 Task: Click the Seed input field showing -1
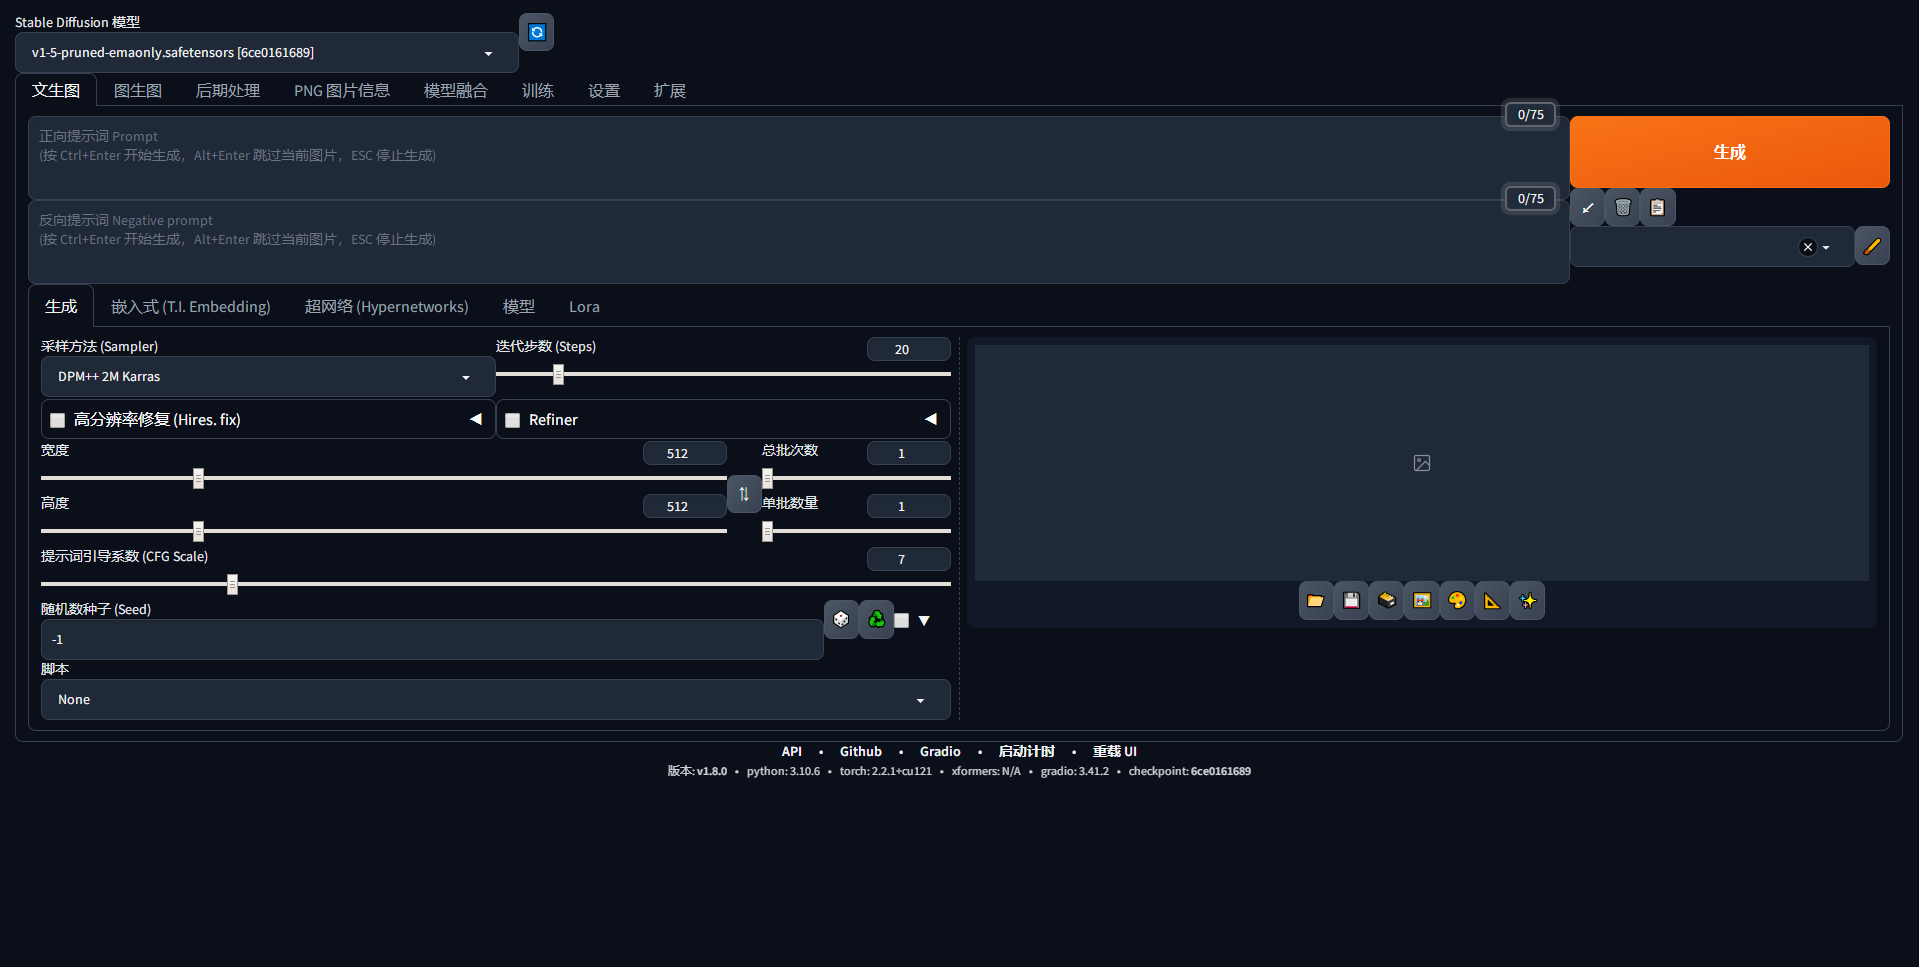(432, 640)
